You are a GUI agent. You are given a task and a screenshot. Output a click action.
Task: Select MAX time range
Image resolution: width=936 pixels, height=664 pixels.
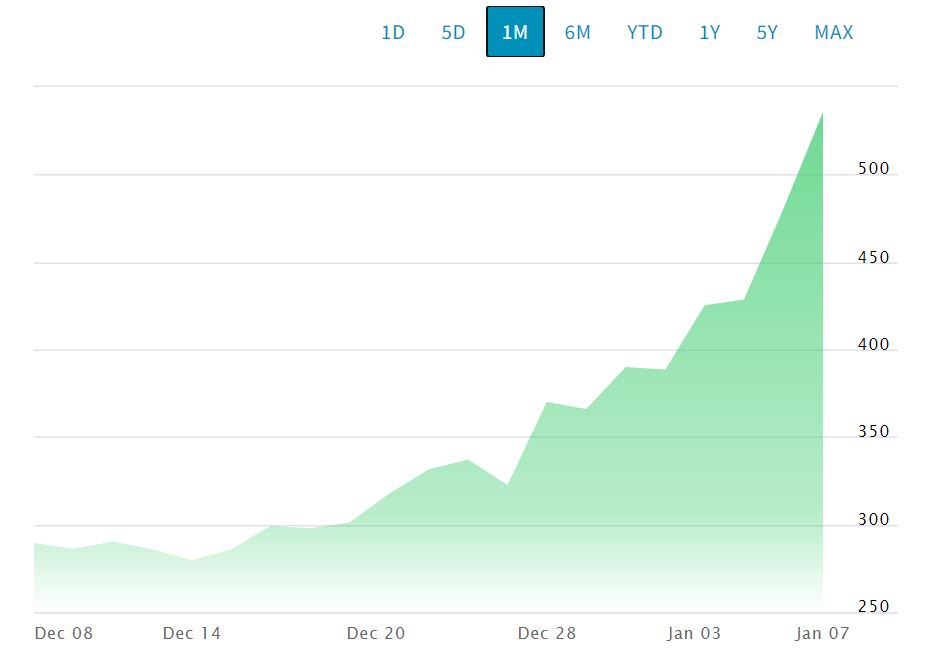[x=834, y=32]
